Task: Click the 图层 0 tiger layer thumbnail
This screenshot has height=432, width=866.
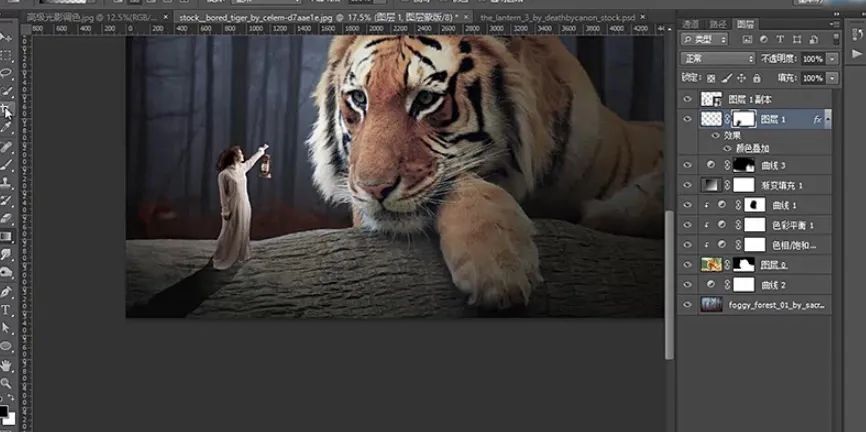Action: (712, 265)
